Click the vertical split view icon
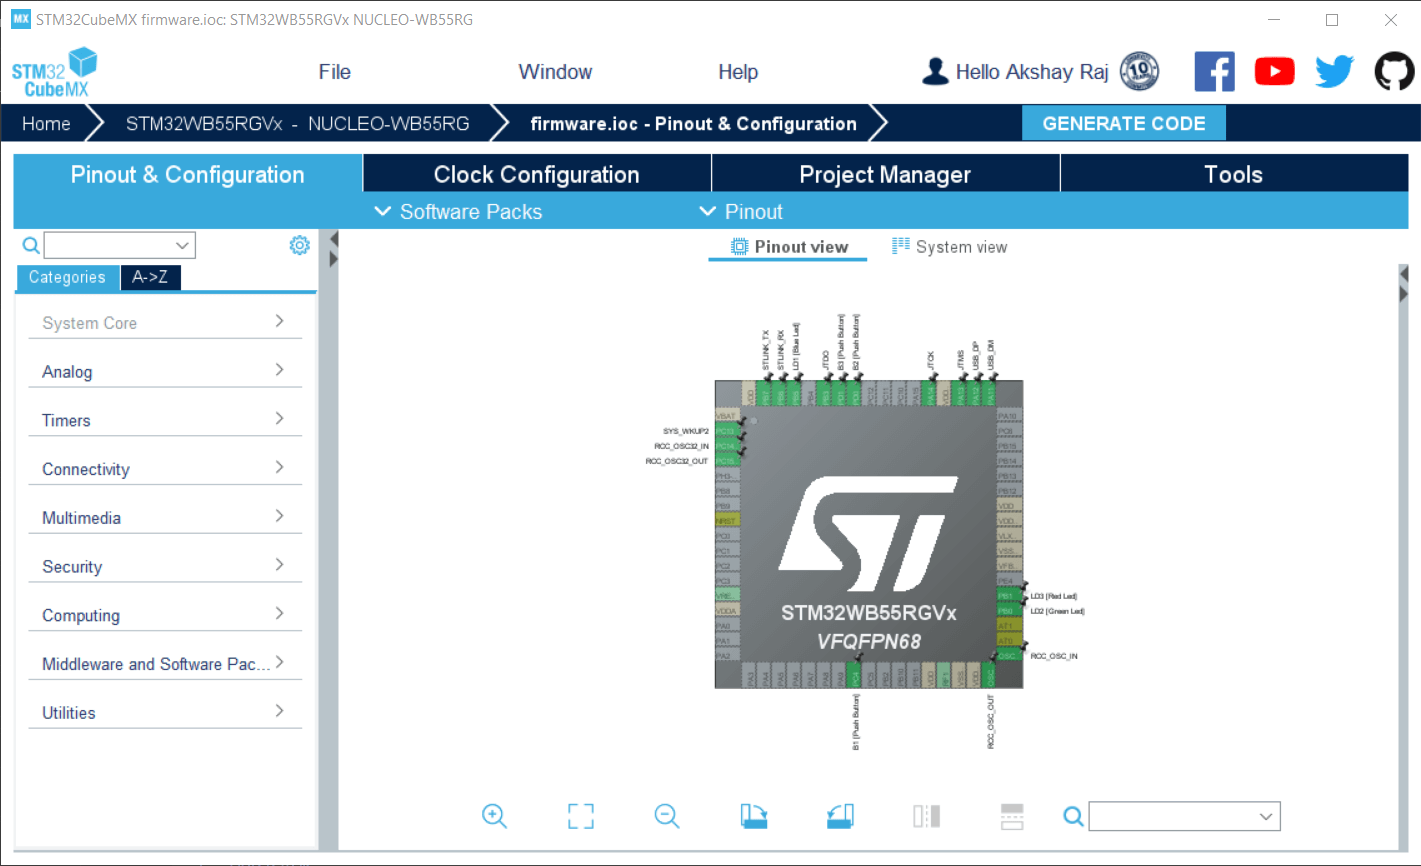The image size is (1421, 866). 927,816
